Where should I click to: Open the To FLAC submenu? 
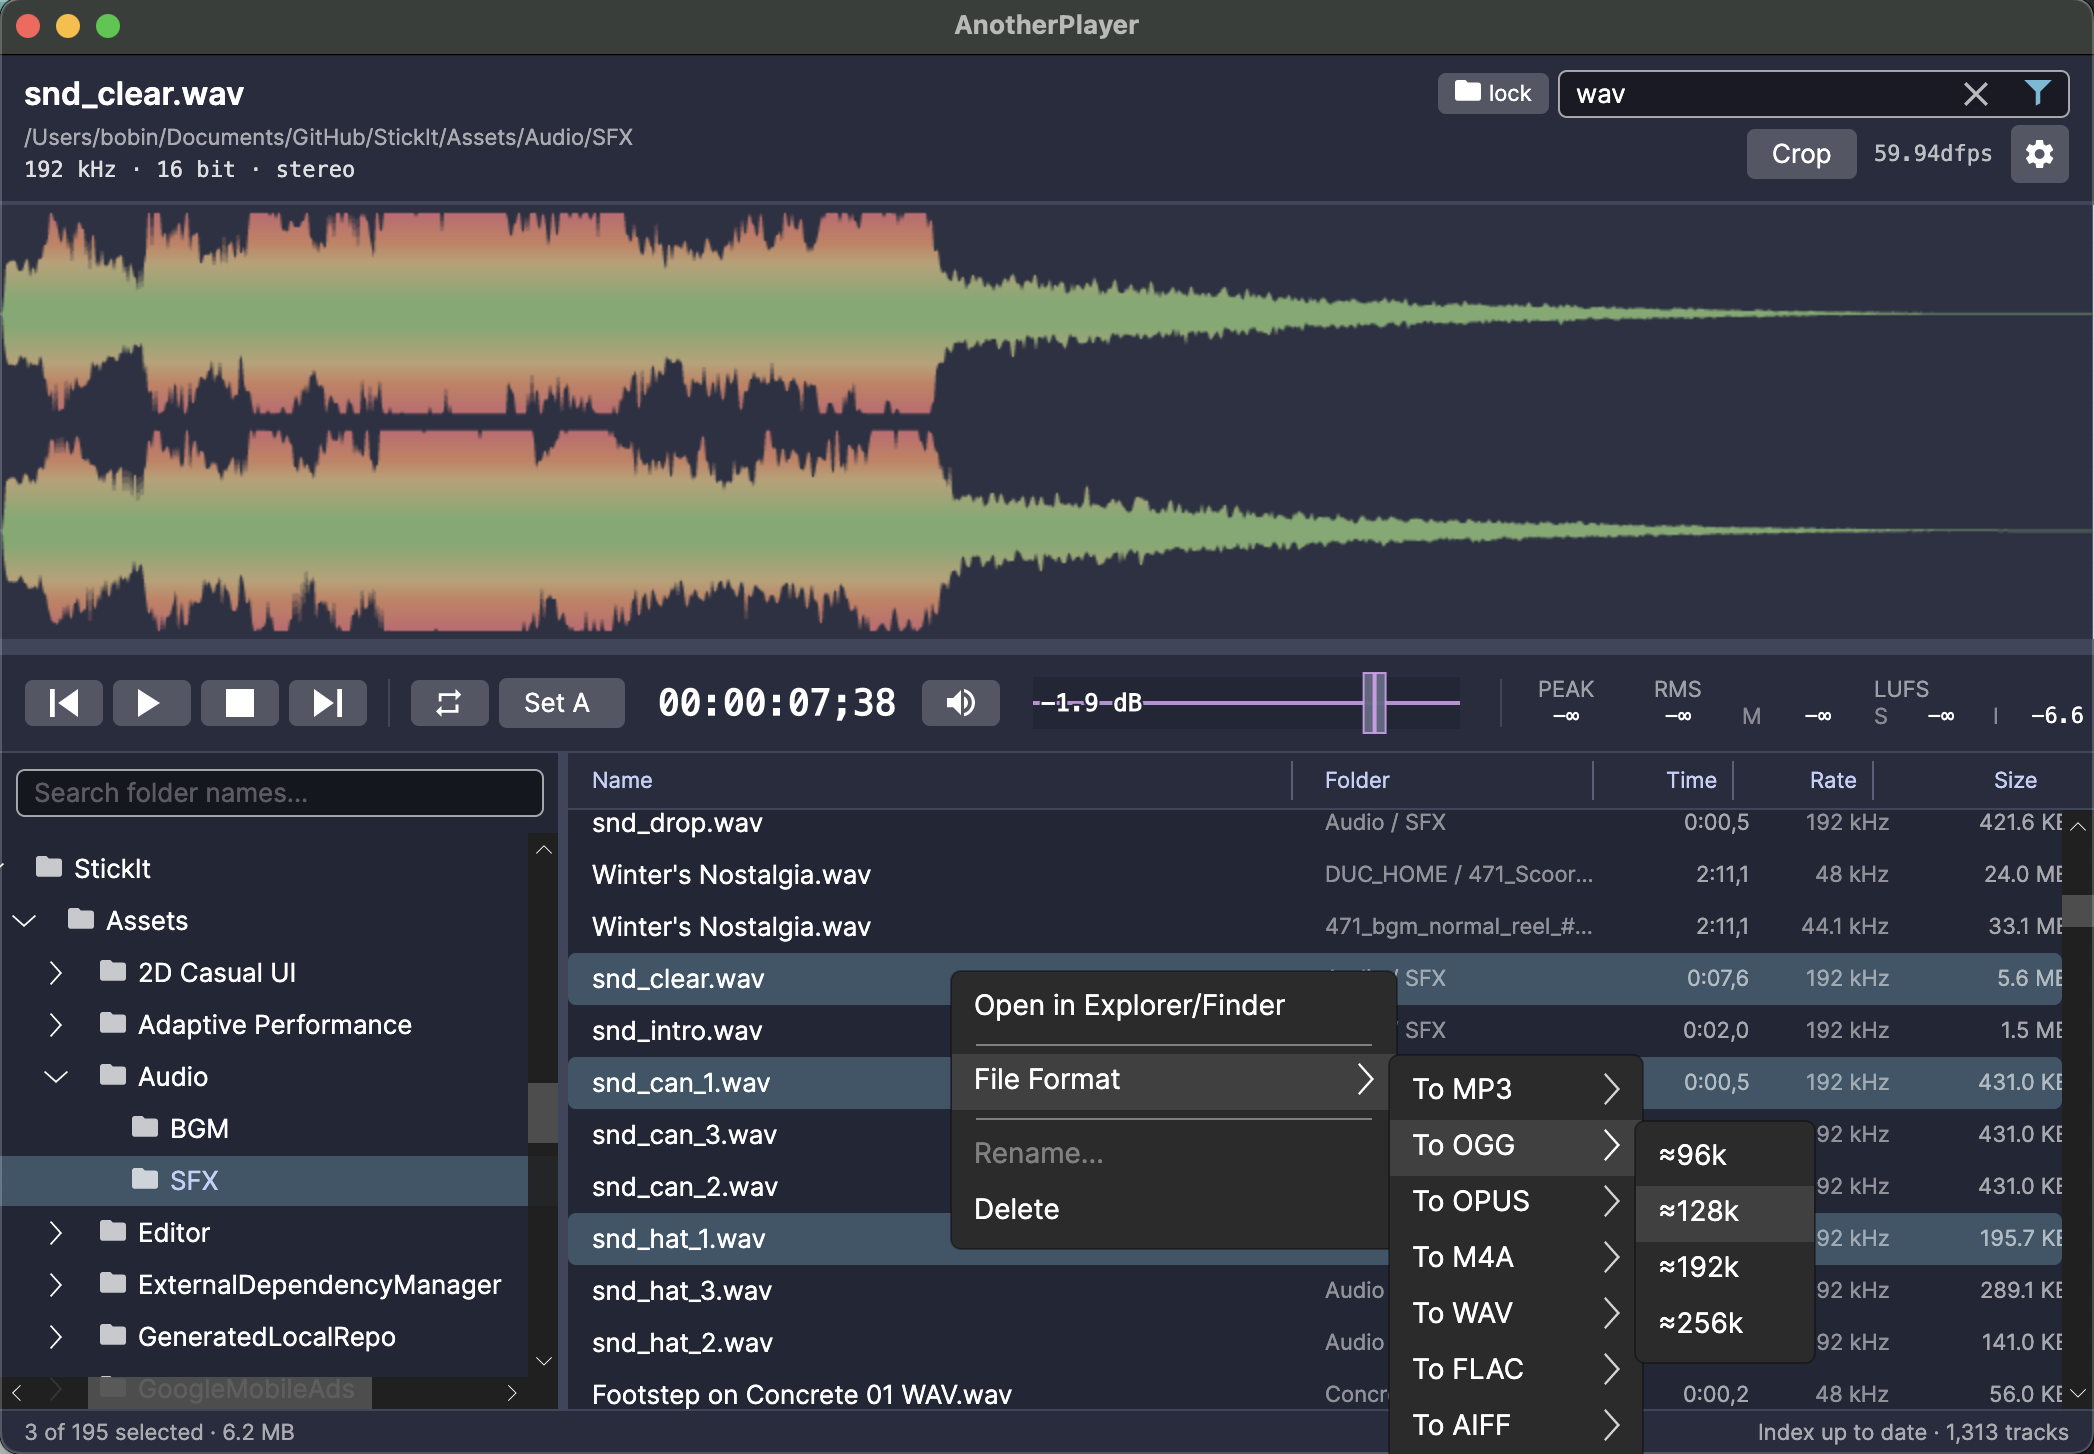tap(1515, 1369)
